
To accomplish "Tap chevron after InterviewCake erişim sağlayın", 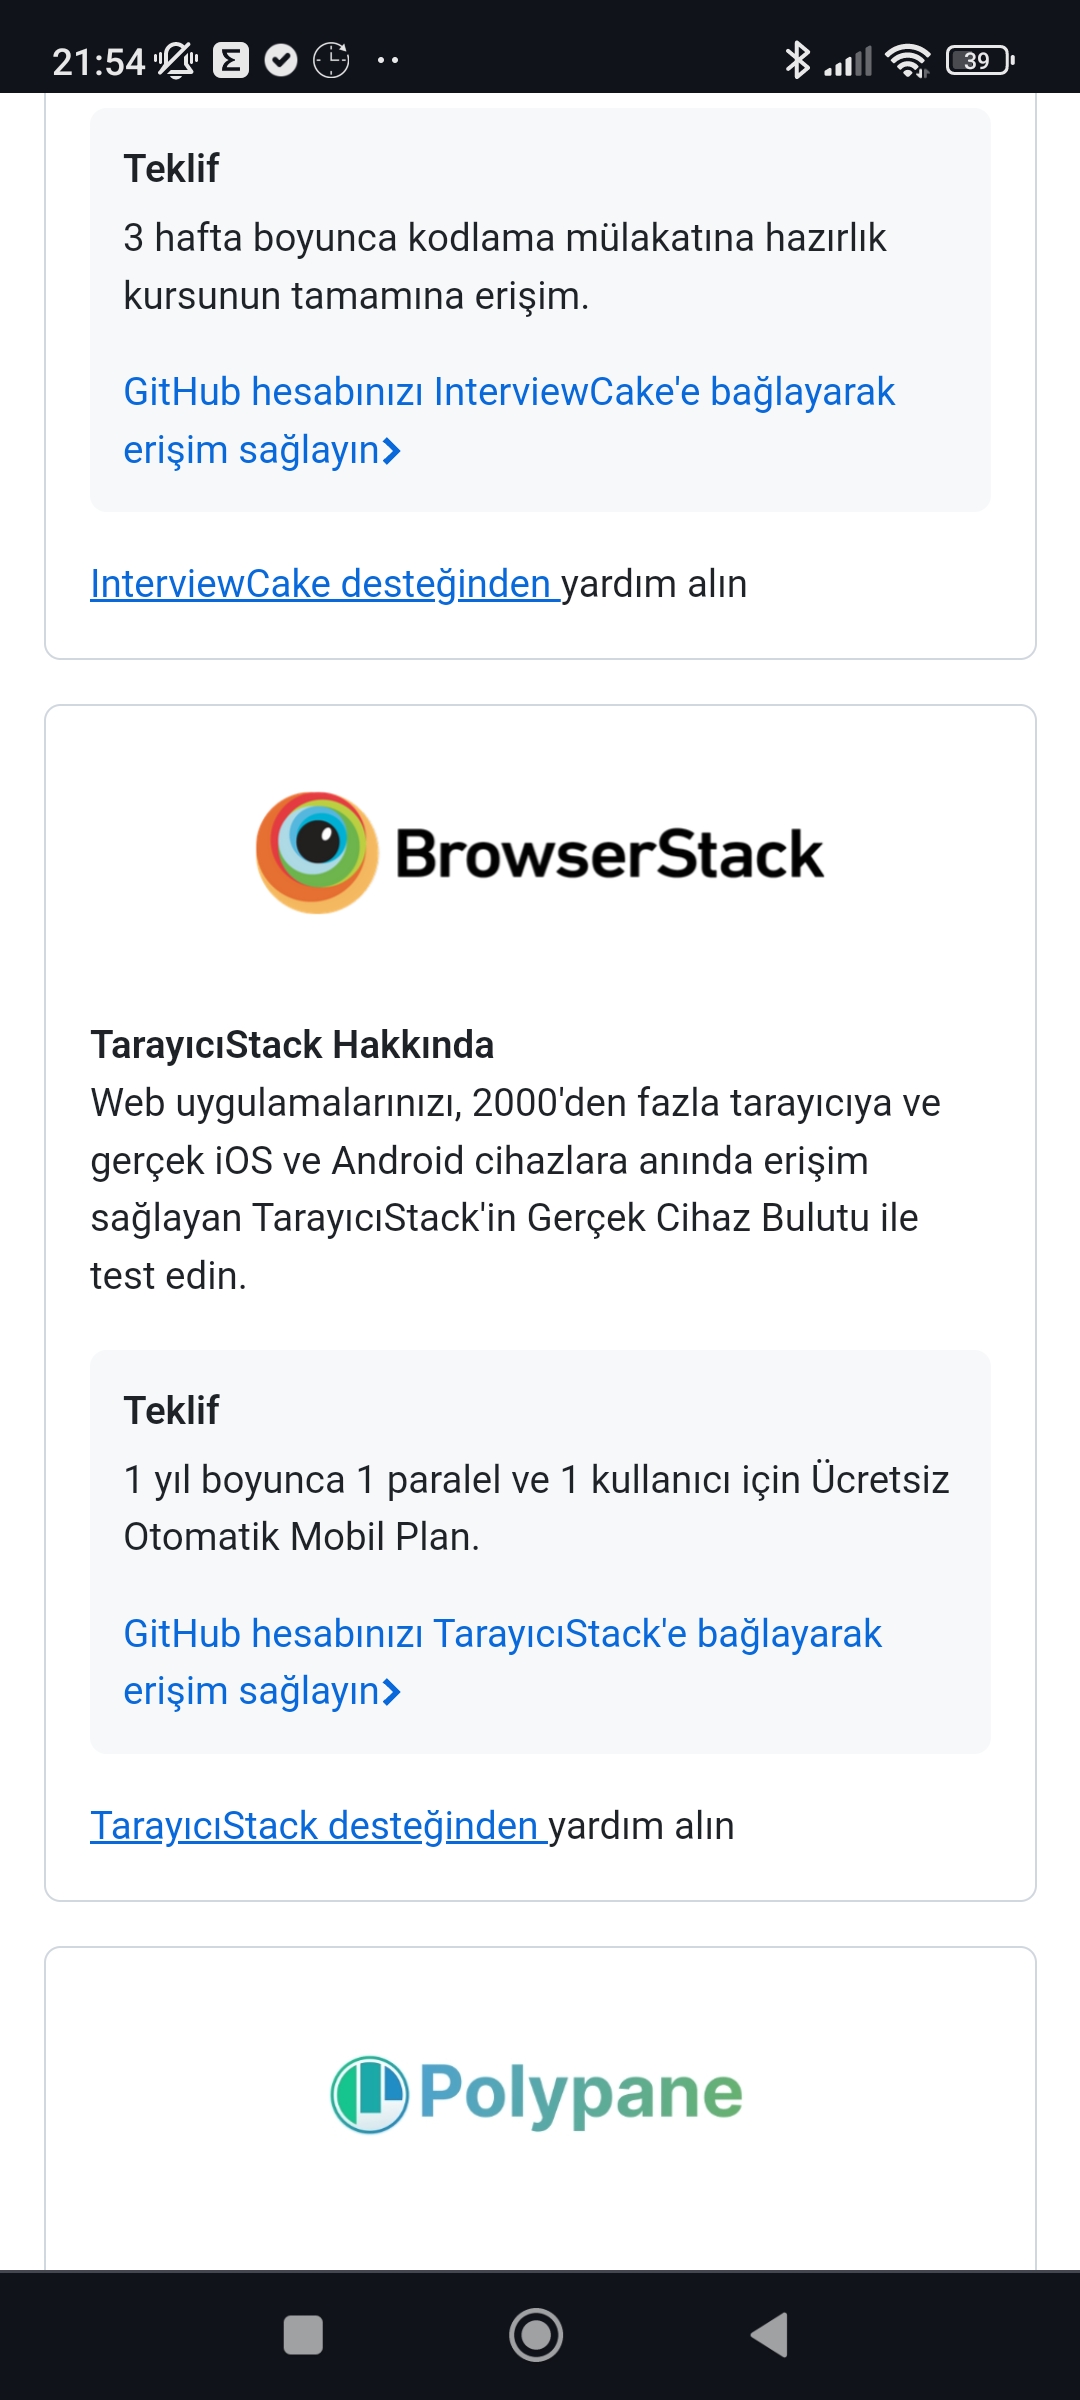I will [x=392, y=451].
